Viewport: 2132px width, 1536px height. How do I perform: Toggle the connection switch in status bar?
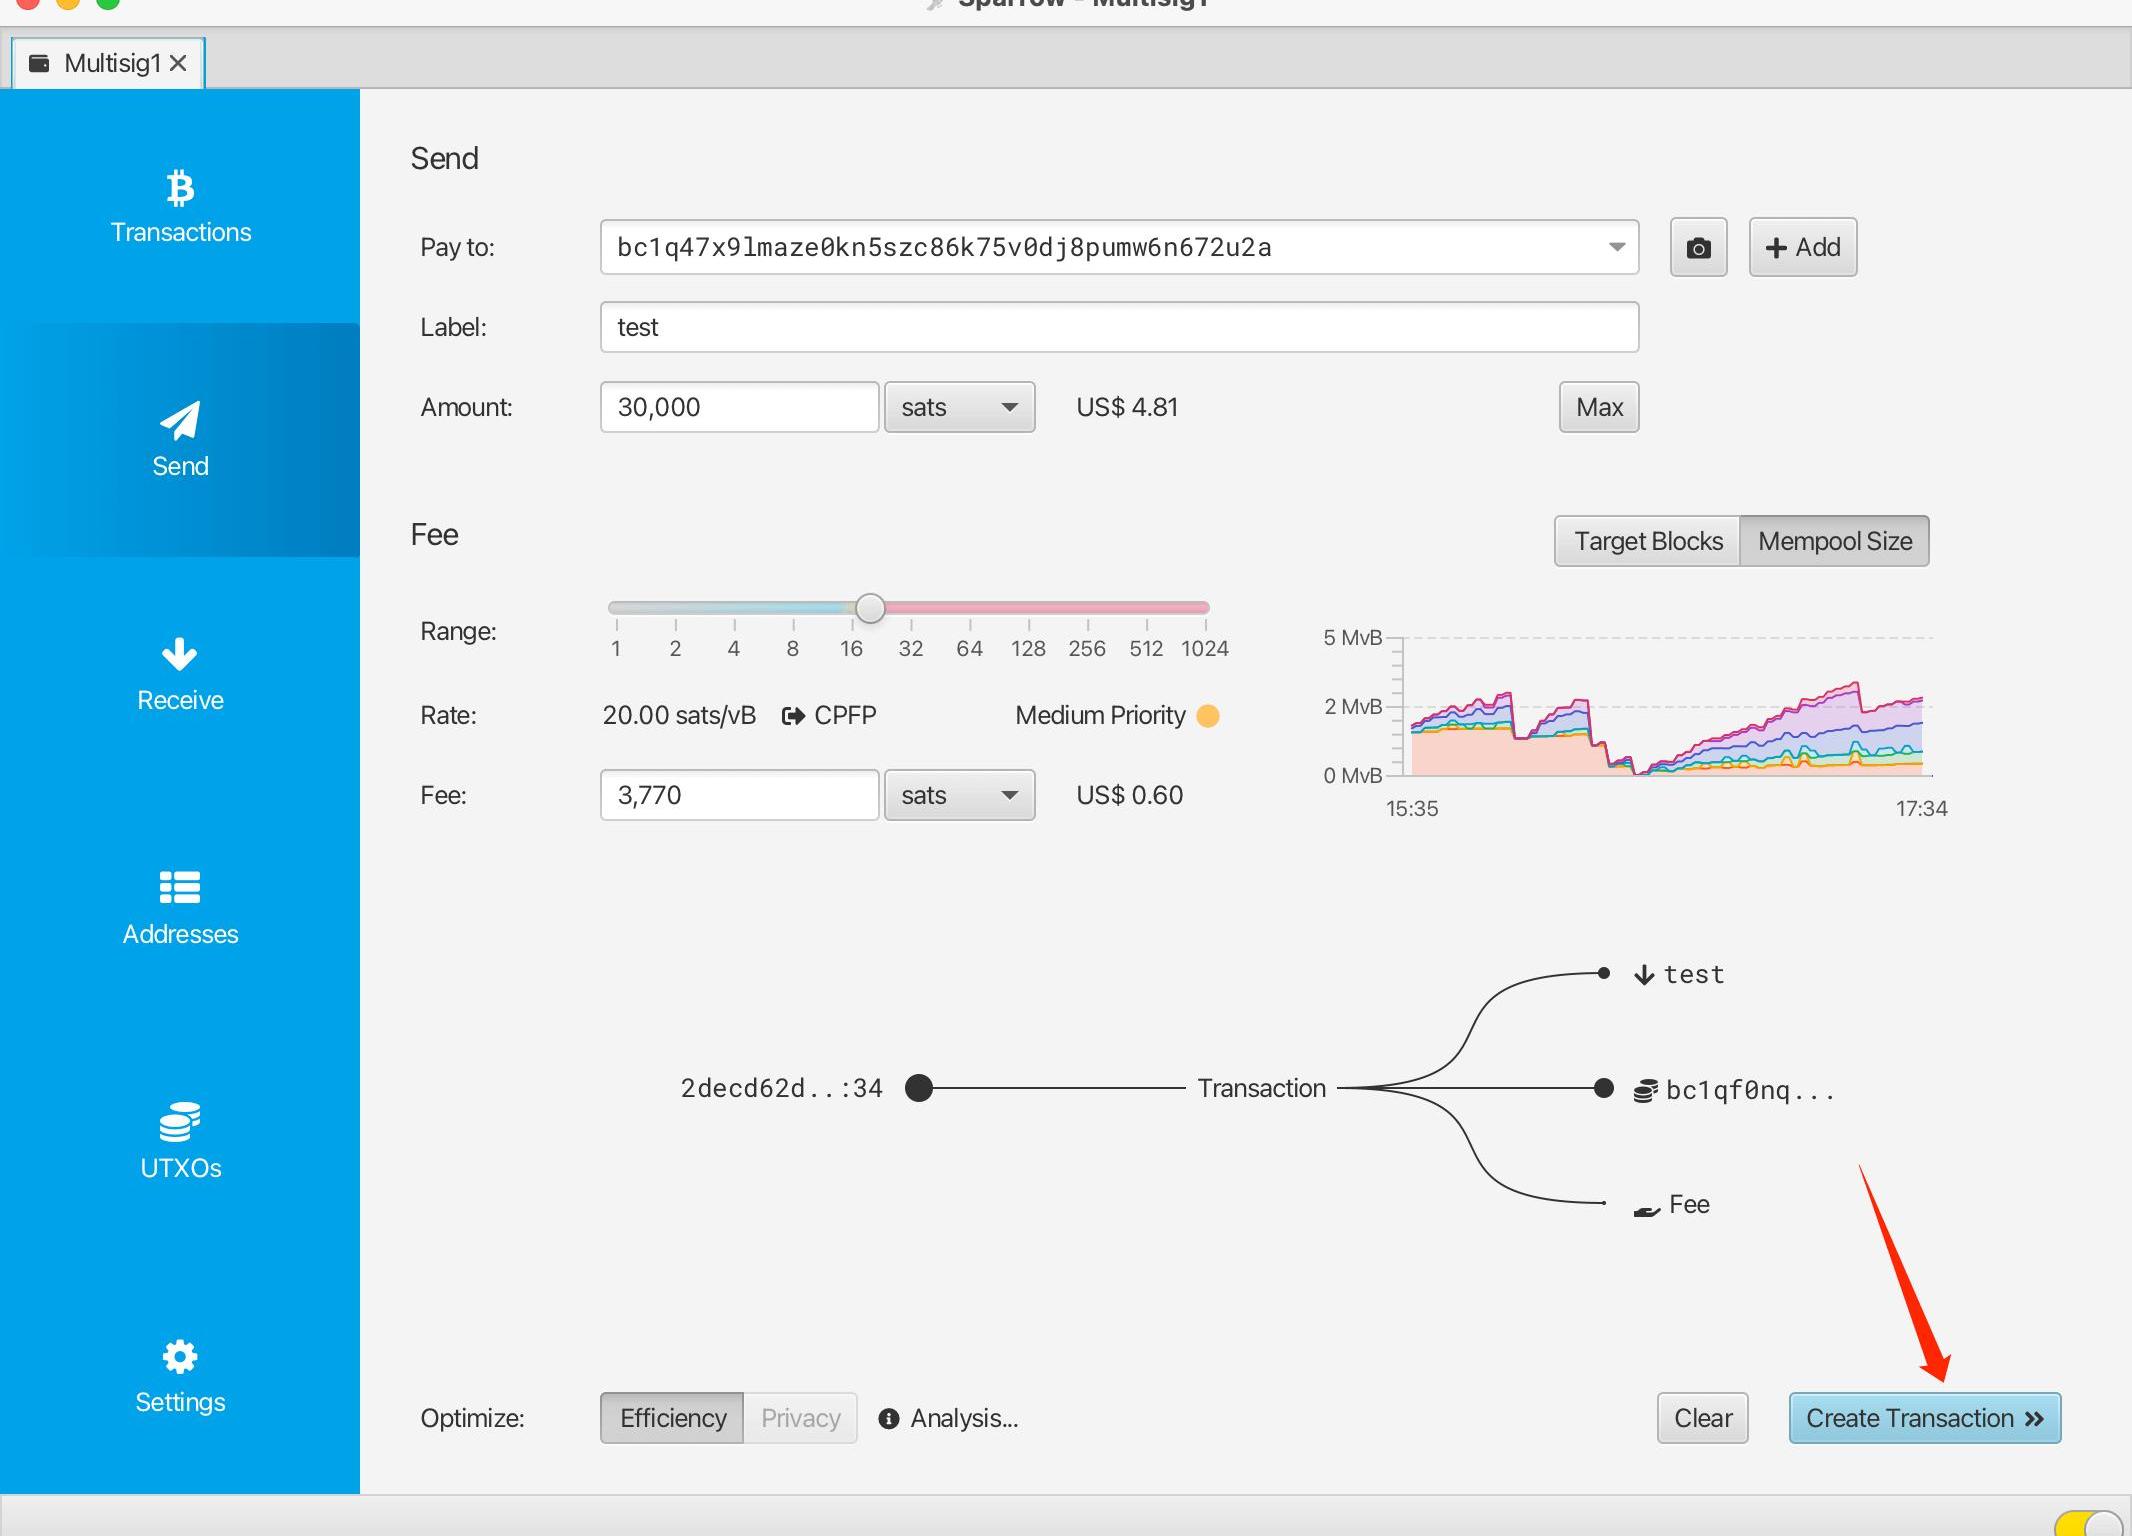2087,1523
